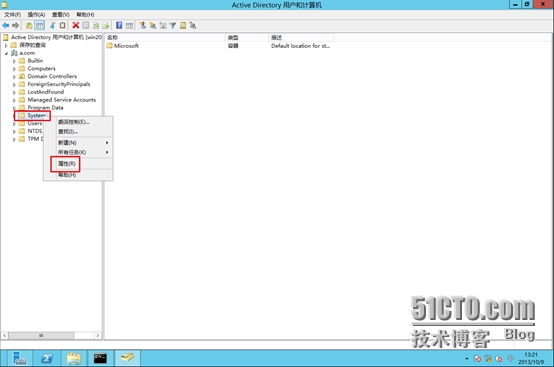Image resolution: width=554 pixels, height=367 pixels.
Task: Click the Filter funnel icon
Action: click(x=173, y=25)
